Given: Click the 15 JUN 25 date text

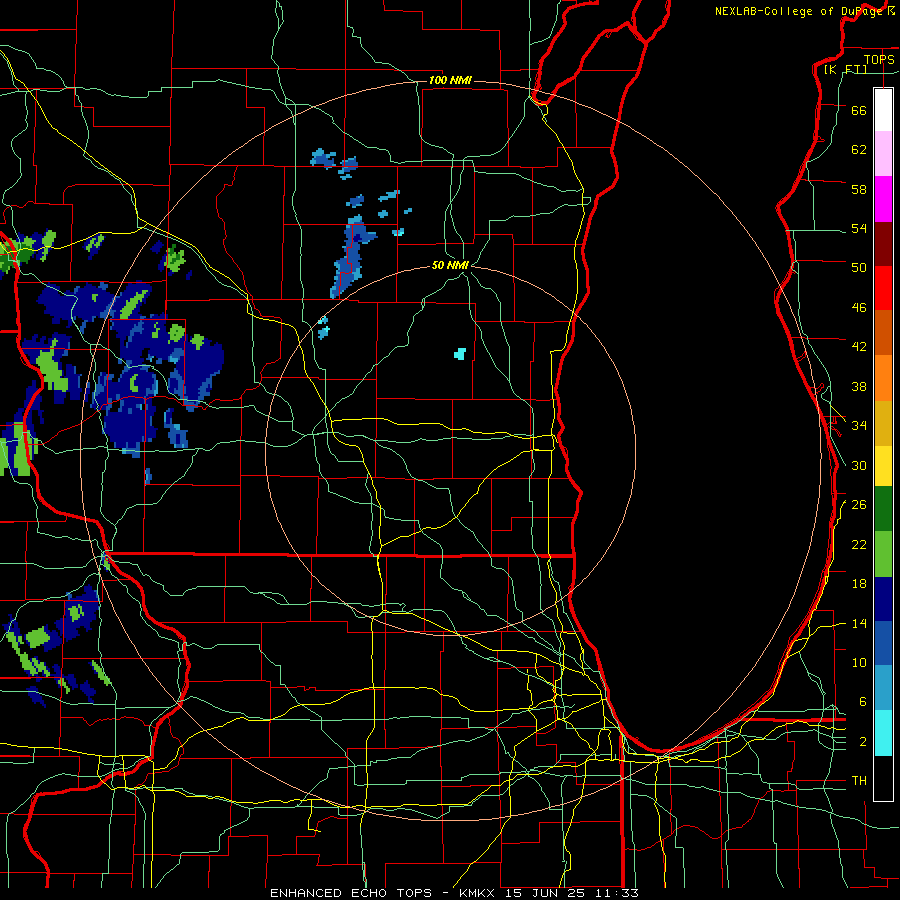Looking at the screenshot, I should click(545, 893).
